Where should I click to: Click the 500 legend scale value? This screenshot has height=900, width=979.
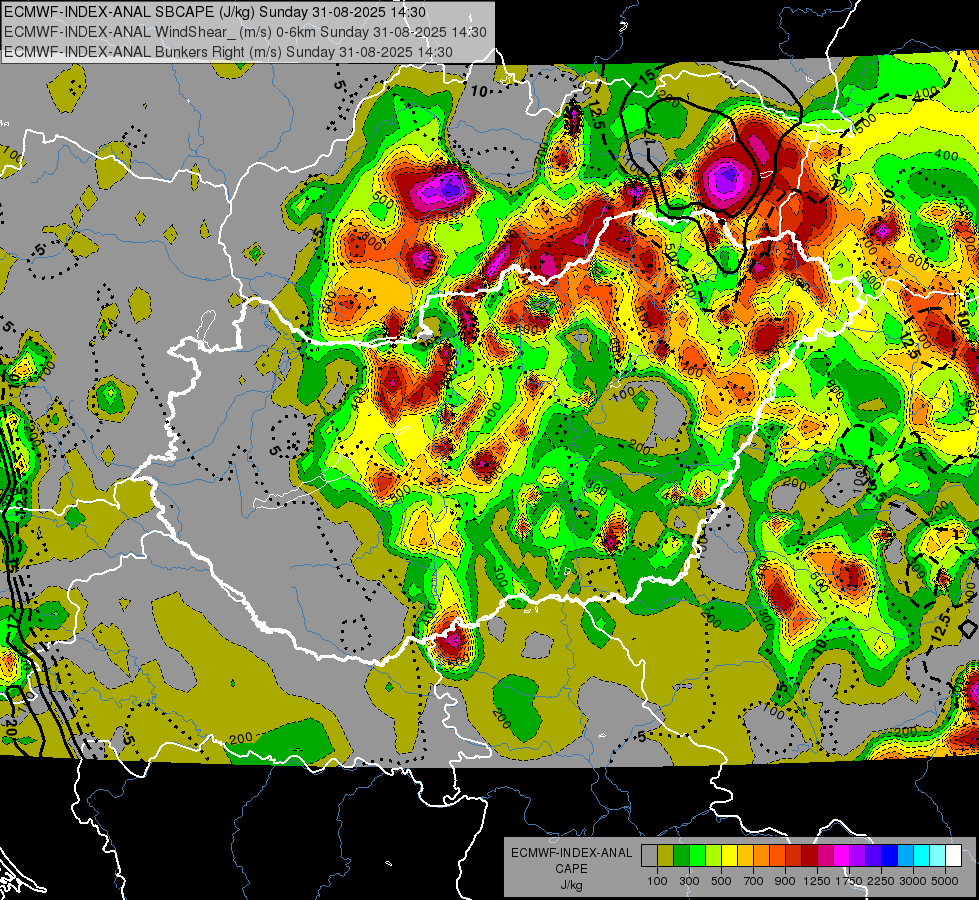721,881
